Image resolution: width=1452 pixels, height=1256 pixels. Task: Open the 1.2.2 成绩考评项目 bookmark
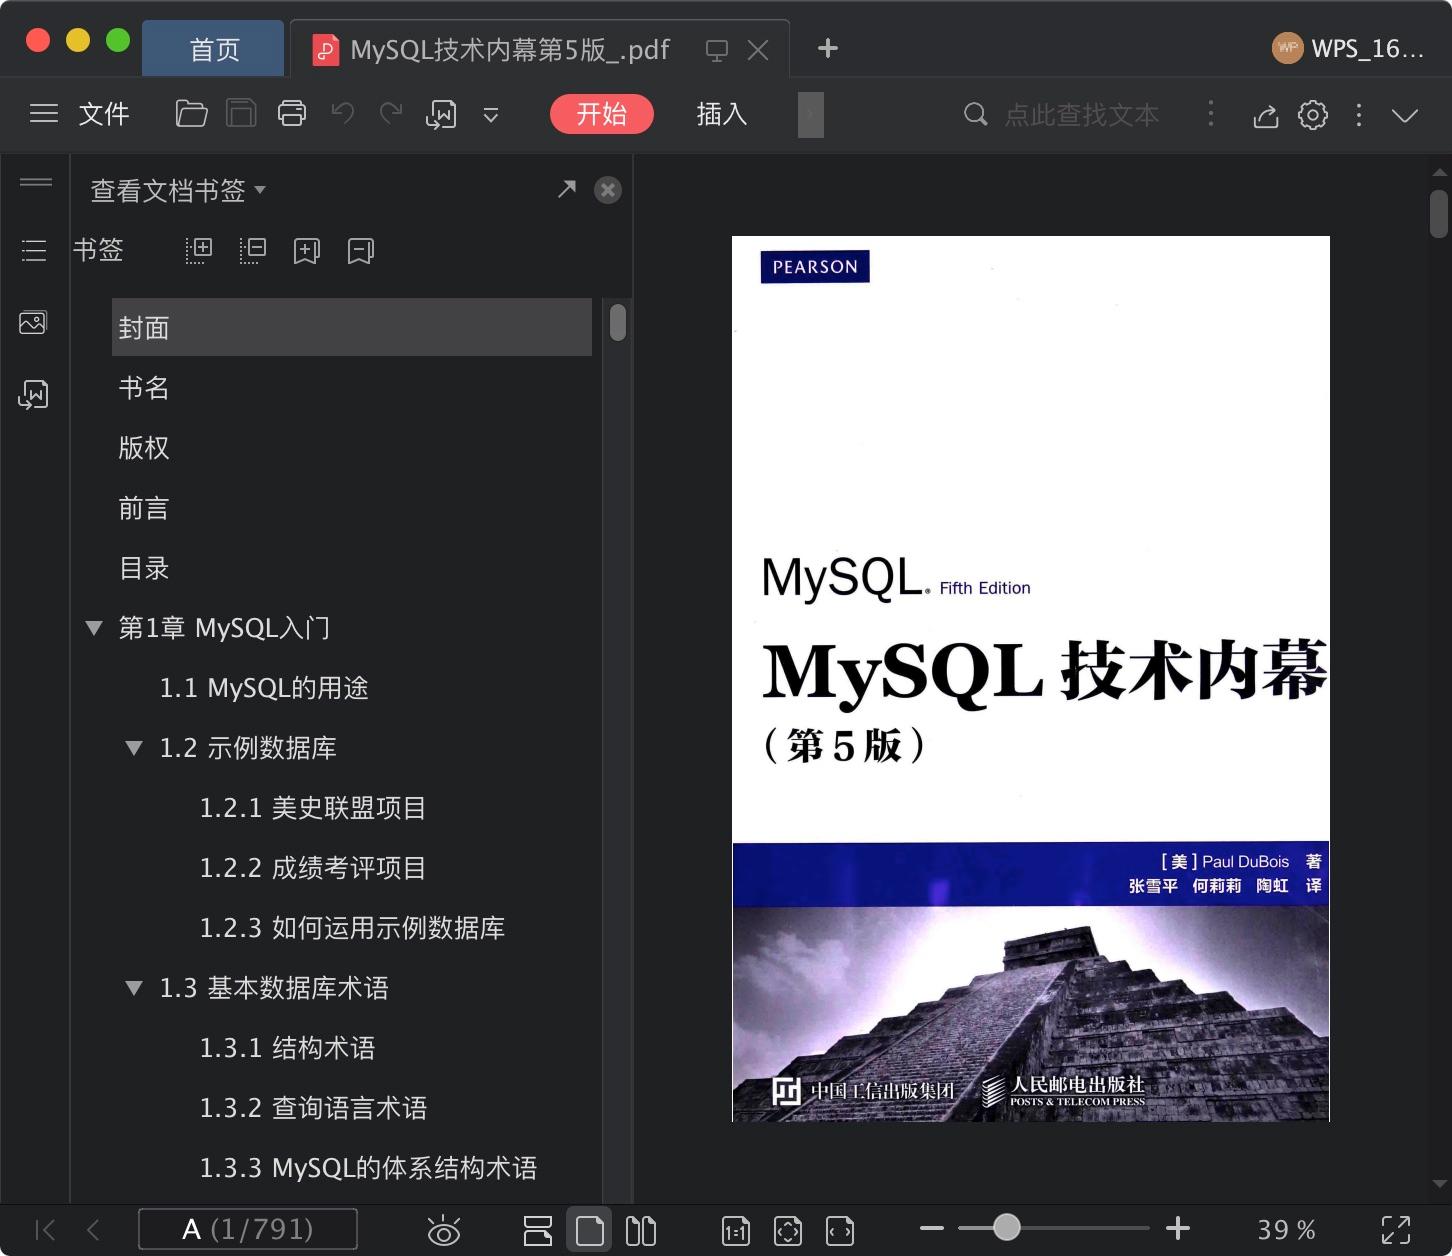313,868
